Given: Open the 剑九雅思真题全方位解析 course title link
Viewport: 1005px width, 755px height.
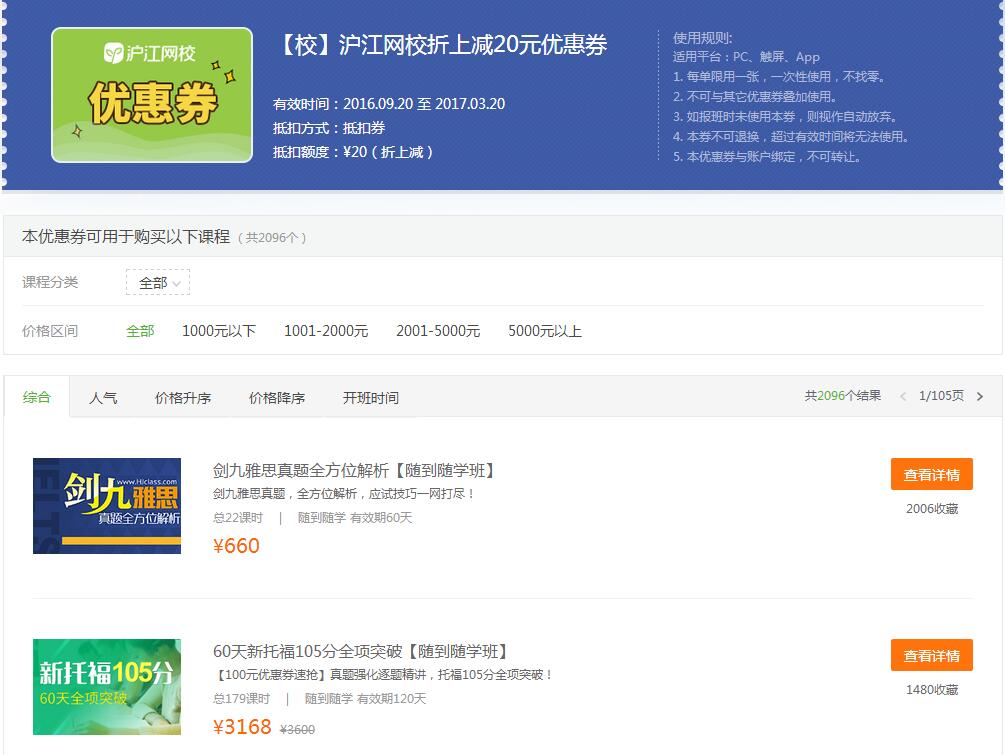Looking at the screenshot, I should [x=354, y=471].
